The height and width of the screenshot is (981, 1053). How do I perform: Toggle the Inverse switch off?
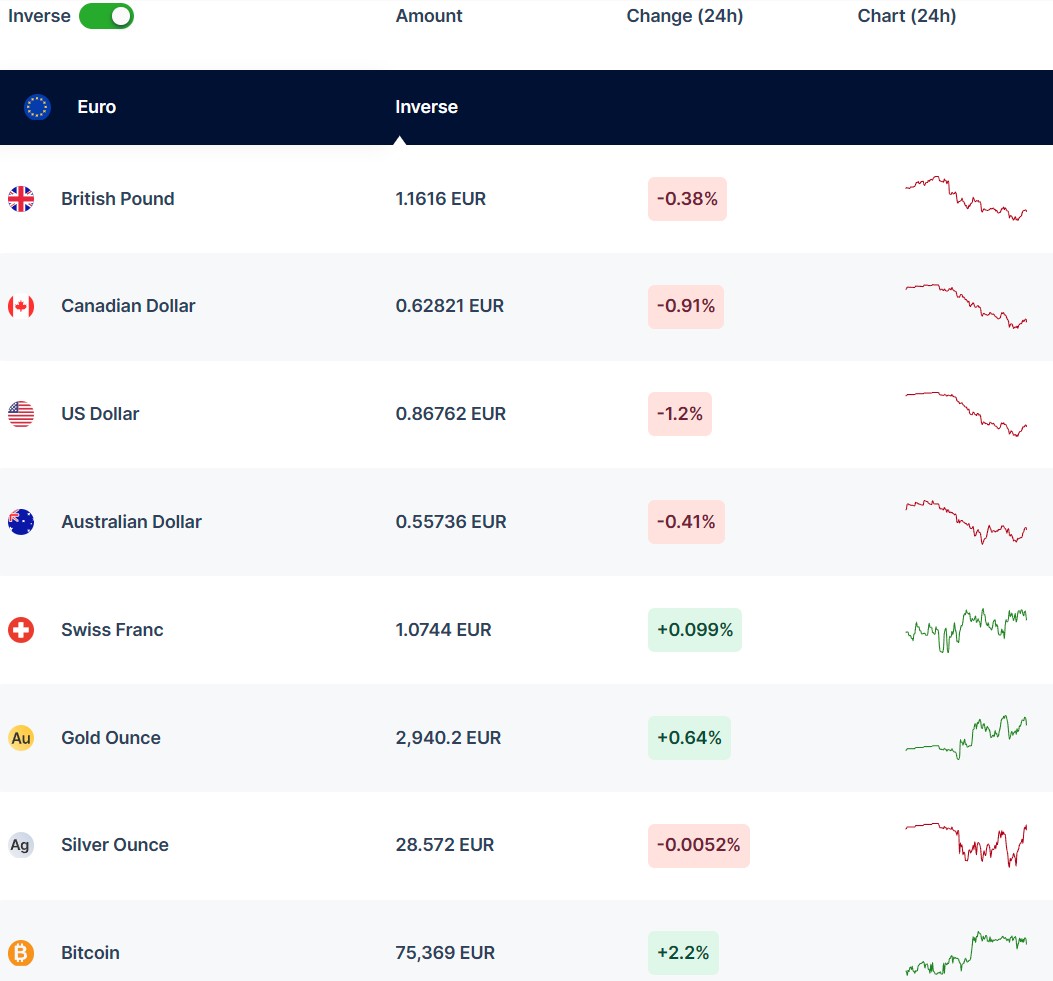106,16
